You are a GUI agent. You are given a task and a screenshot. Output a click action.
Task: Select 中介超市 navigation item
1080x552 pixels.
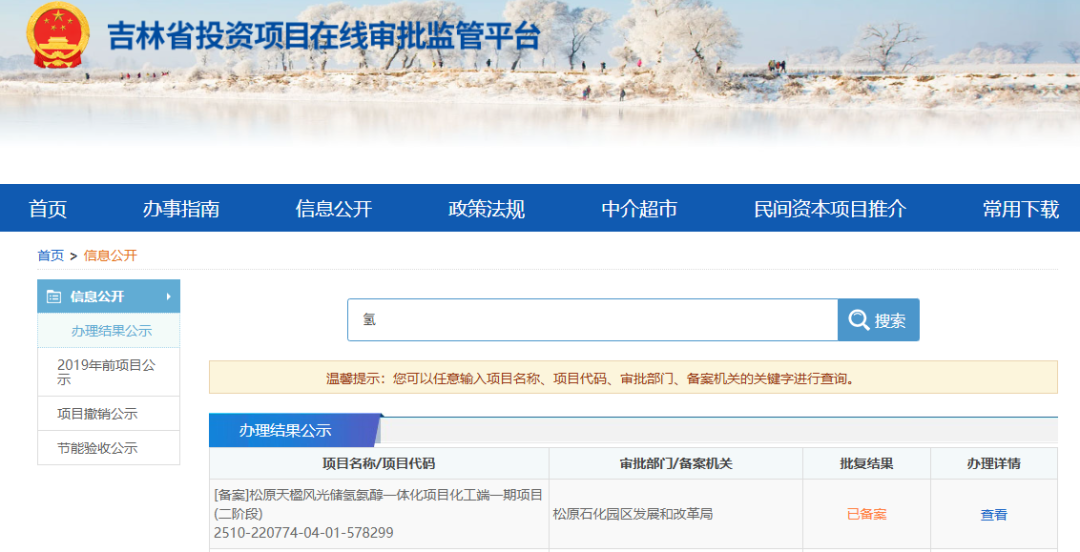(x=639, y=209)
